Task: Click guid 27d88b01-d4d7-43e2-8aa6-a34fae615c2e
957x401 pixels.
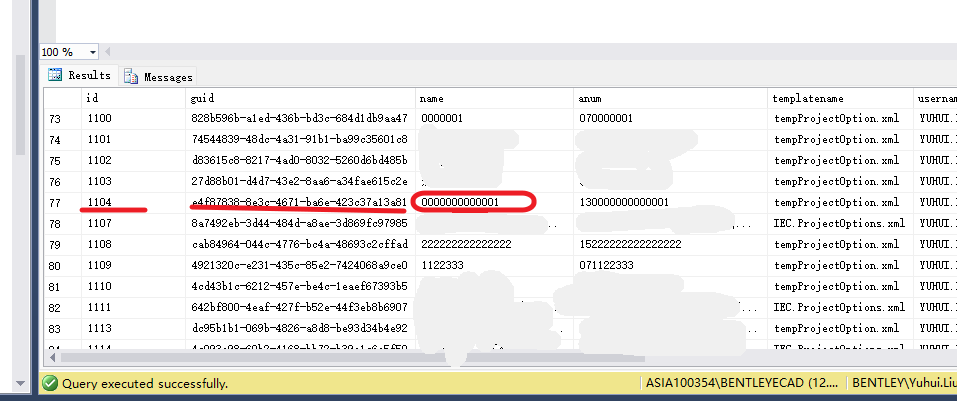Action: [299, 182]
